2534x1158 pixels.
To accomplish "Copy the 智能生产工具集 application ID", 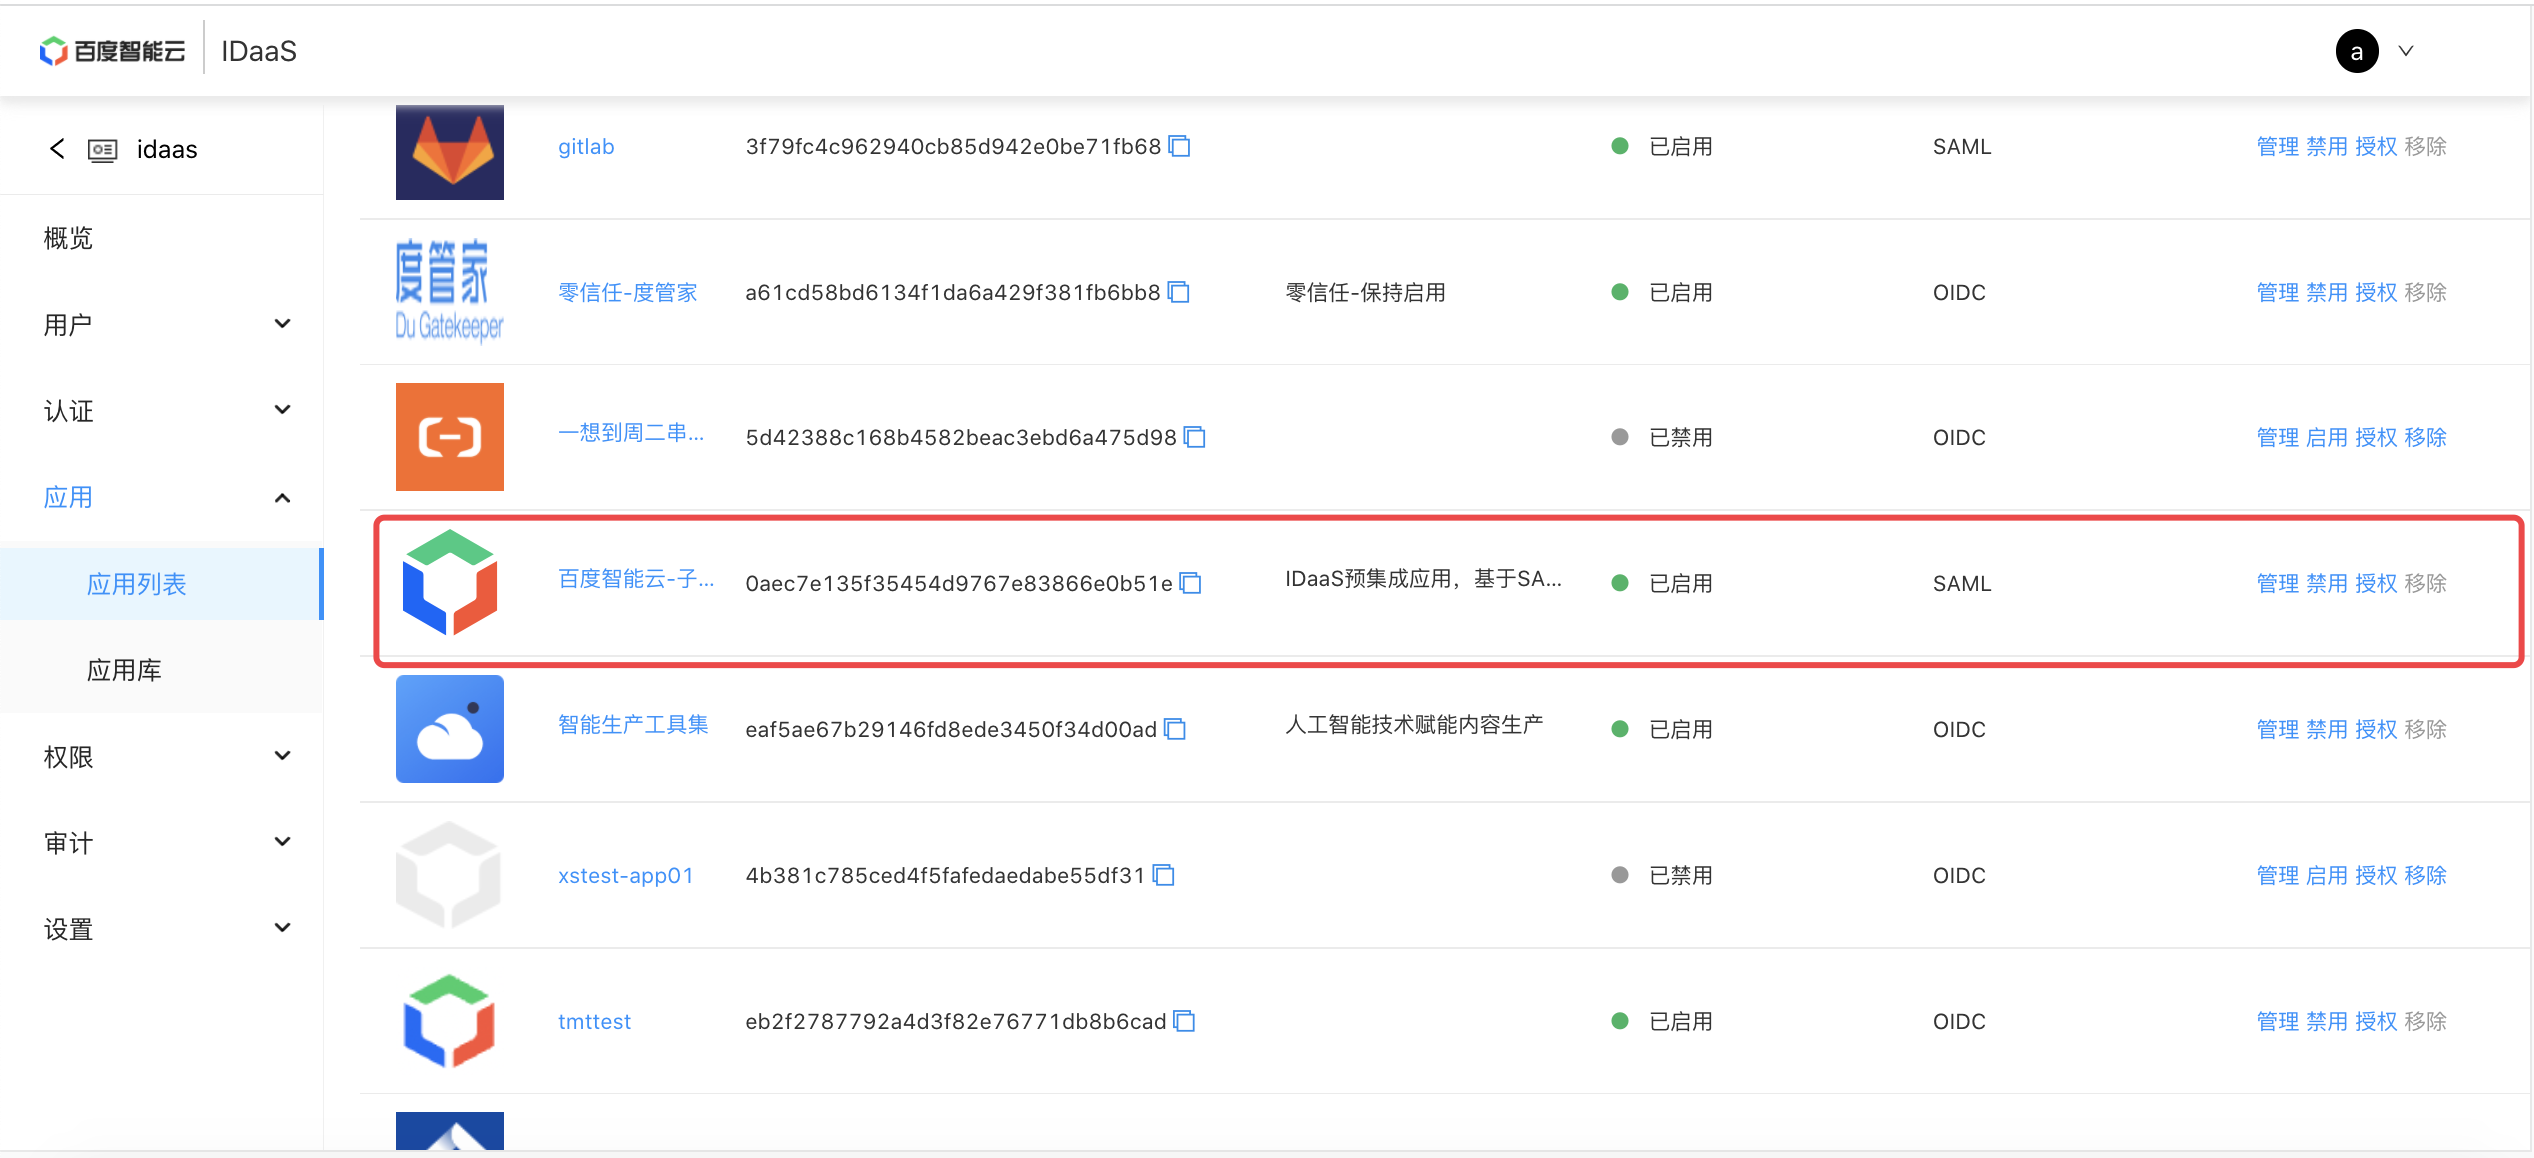I will 1175,730.
